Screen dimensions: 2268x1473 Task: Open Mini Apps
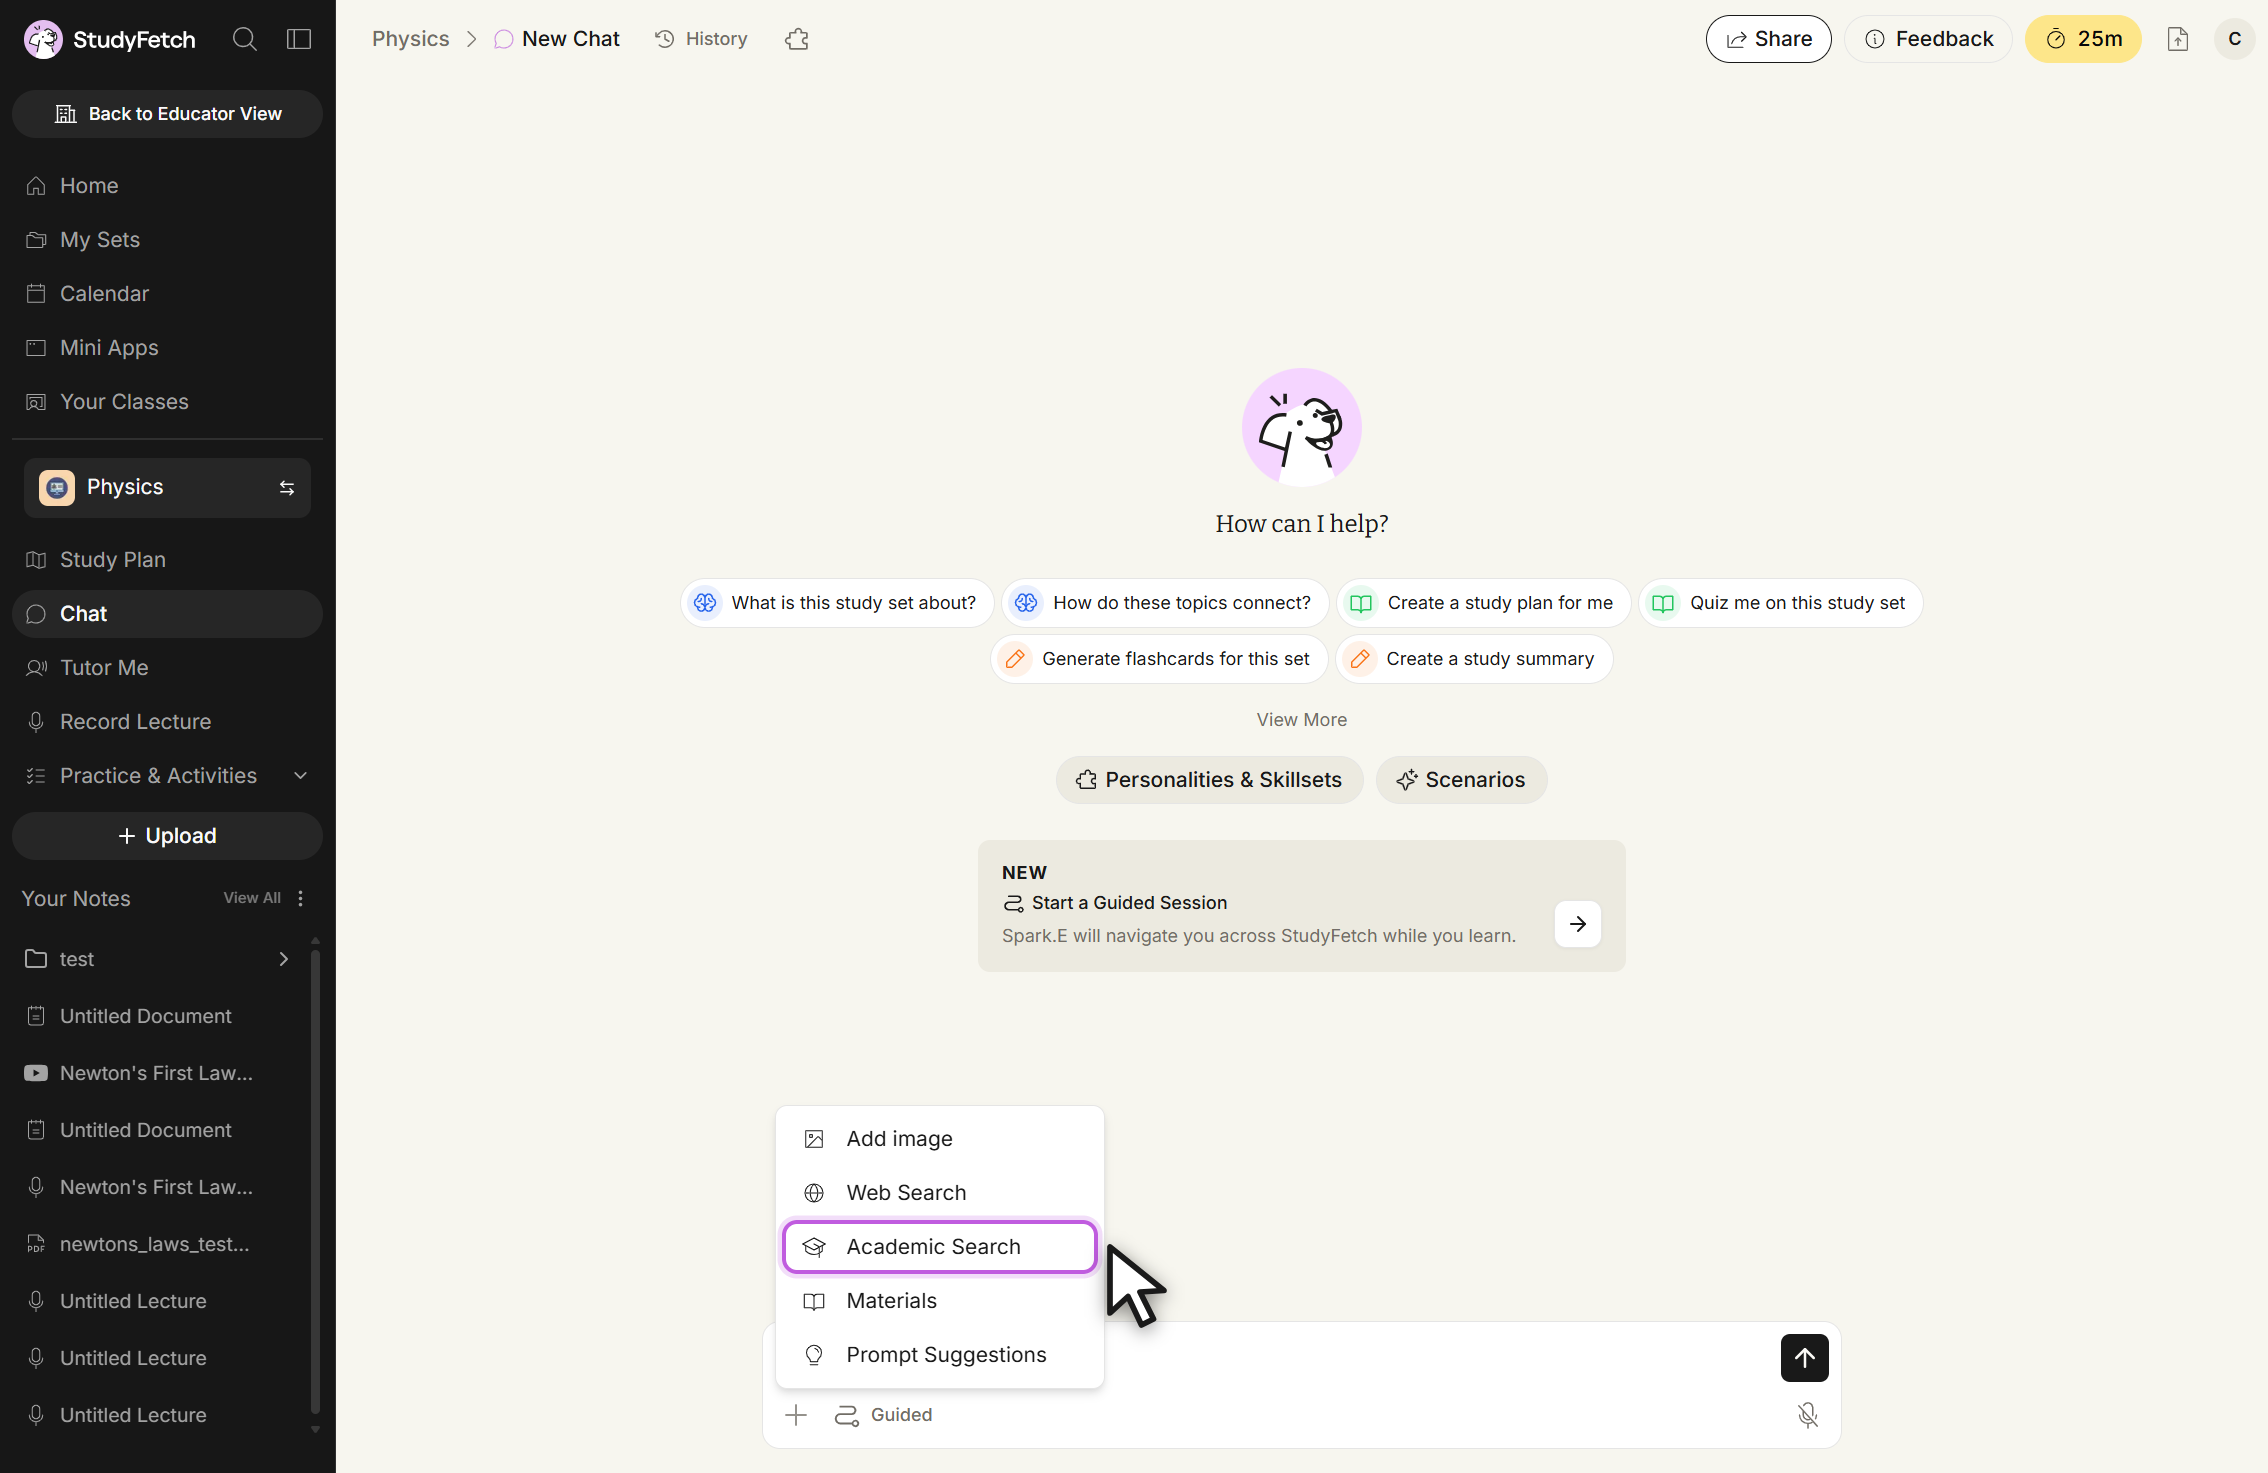pos(167,348)
